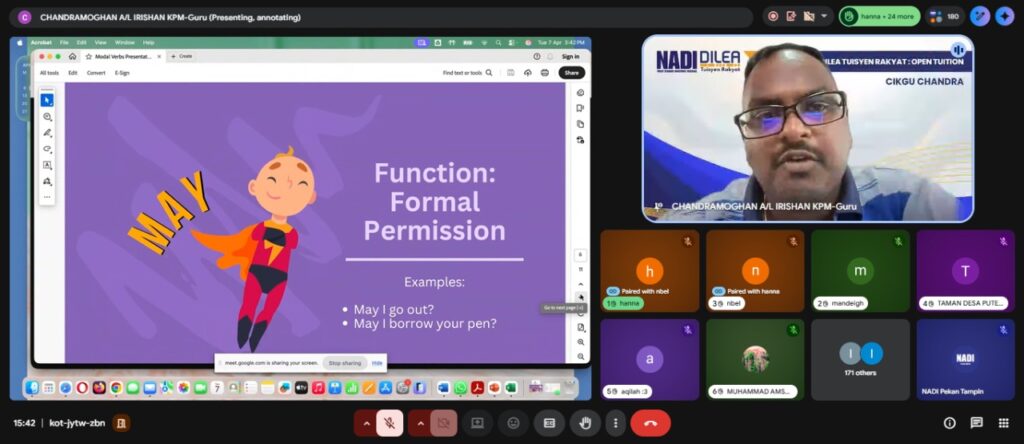Click the red Leave call button
The image size is (1024, 444).
pyautogui.click(x=650, y=423)
